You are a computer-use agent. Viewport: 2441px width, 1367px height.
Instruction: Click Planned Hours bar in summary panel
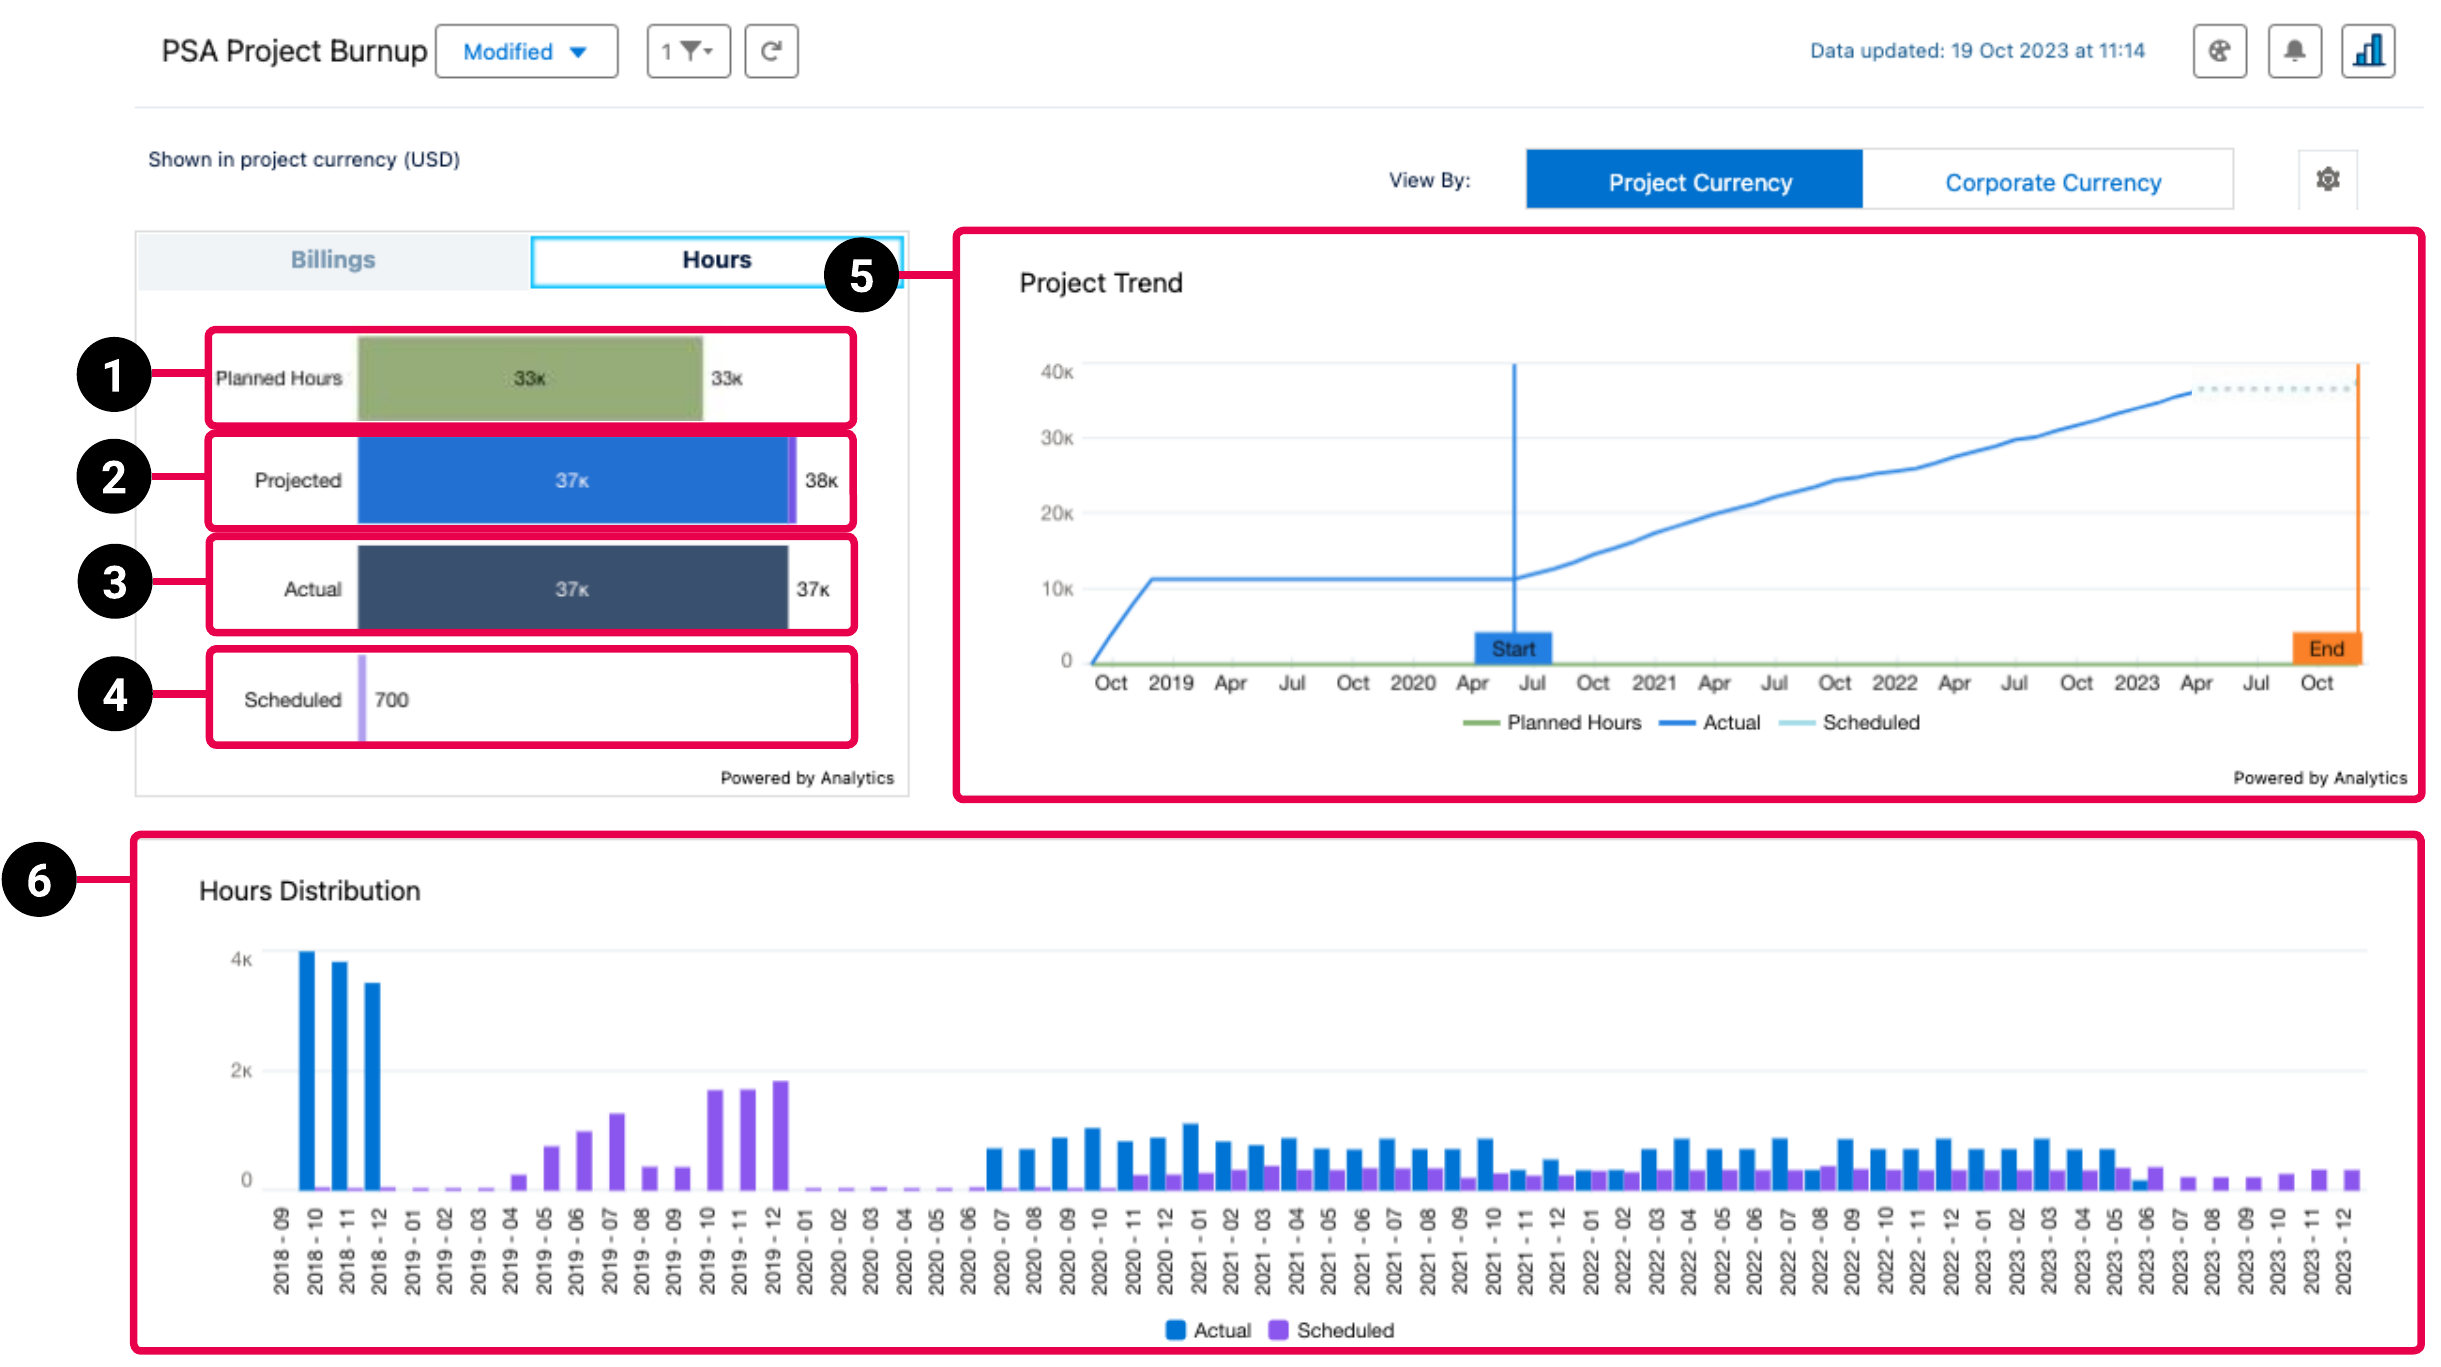click(x=526, y=377)
